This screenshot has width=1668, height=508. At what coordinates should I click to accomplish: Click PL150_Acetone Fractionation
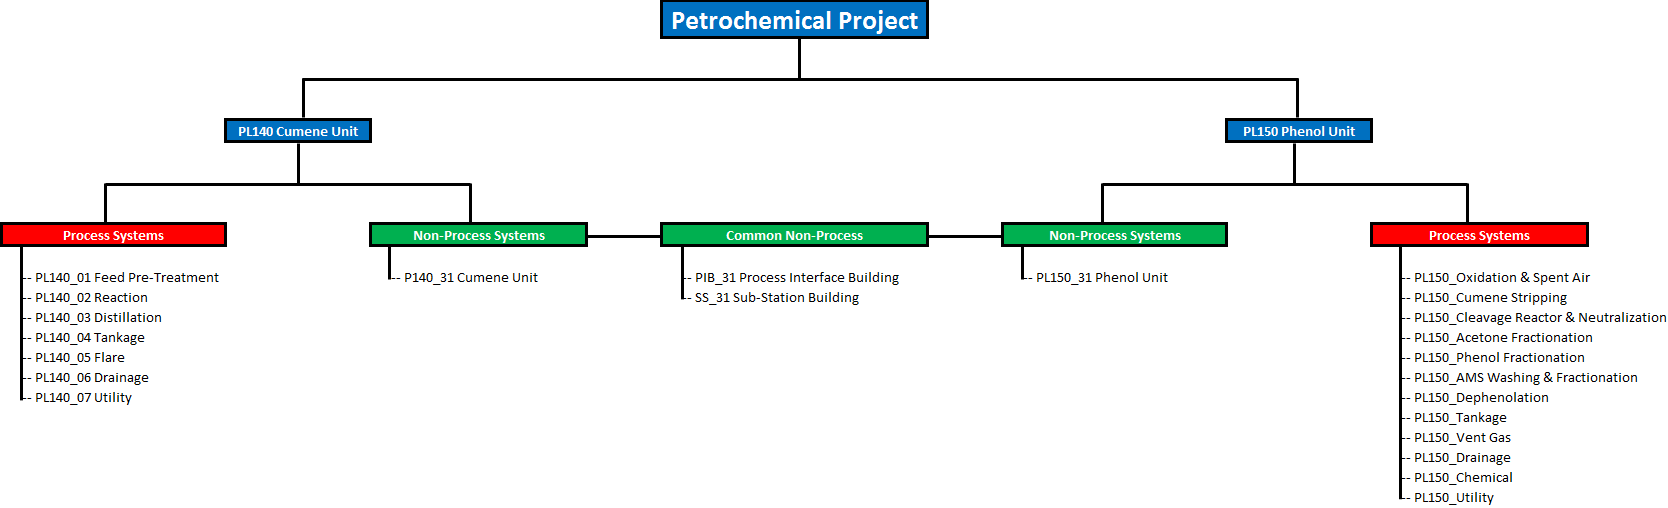(1503, 338)
